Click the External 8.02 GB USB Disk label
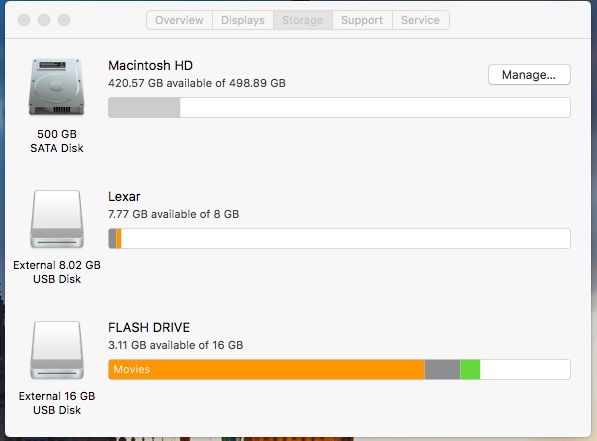This screenshot has width=597, height=441. 57,272
